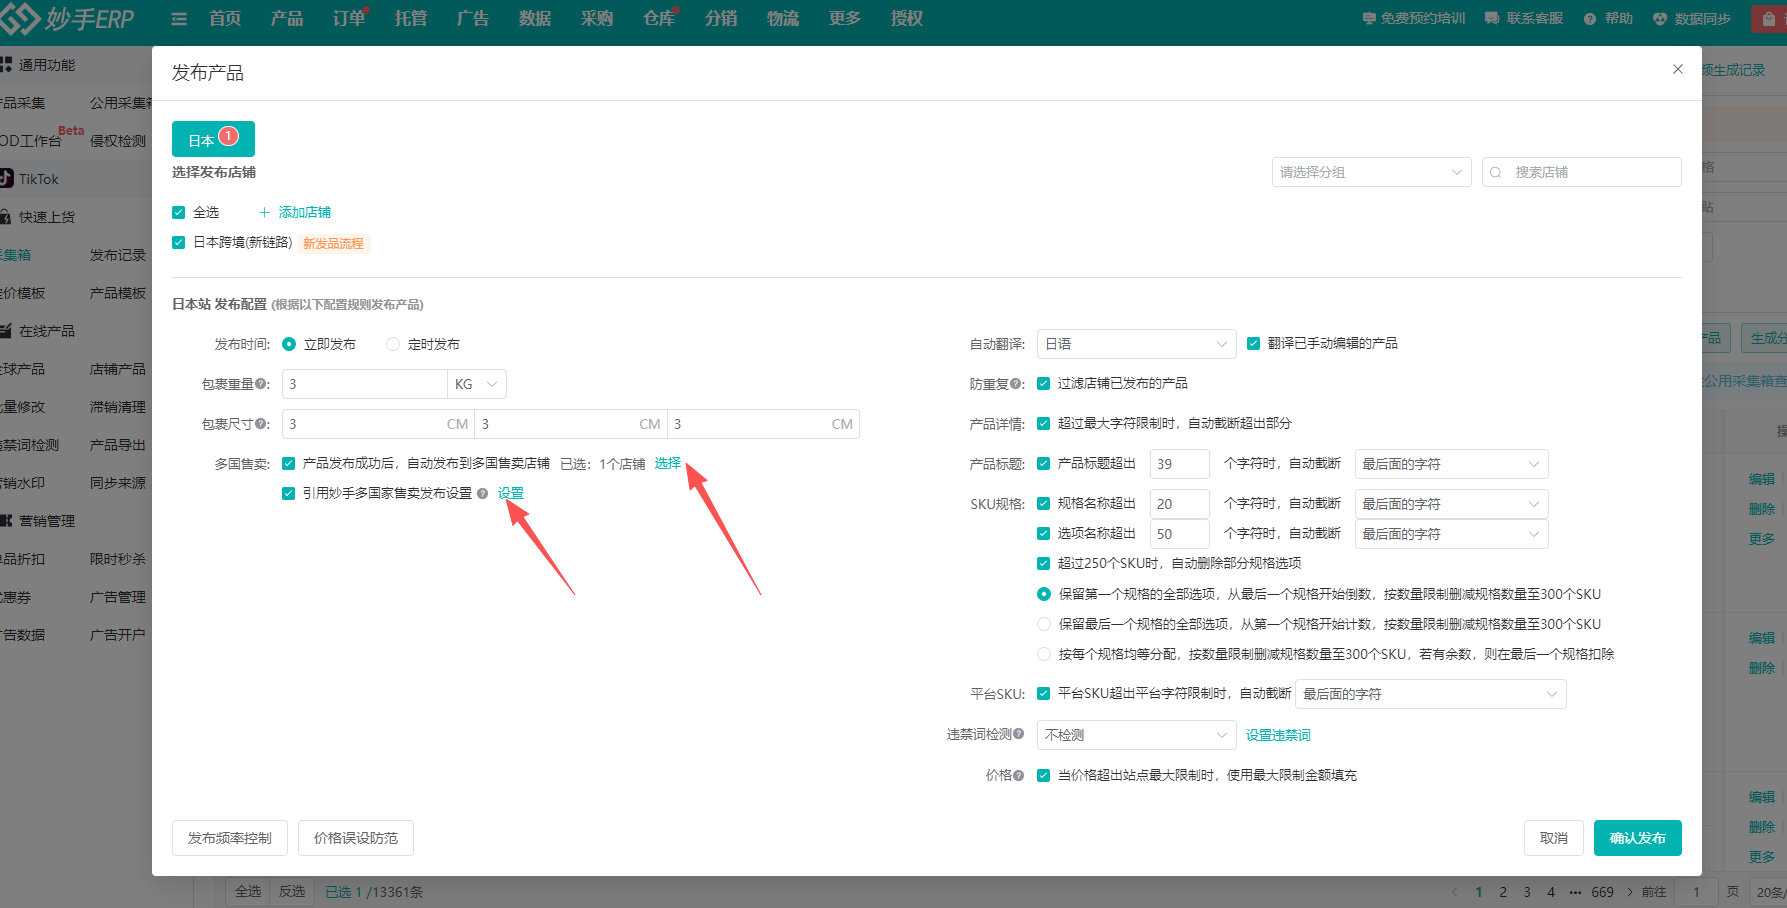Select the 立即发布 radio option
The width and height of the screenshot is (1787, 908).
[289, 344]
